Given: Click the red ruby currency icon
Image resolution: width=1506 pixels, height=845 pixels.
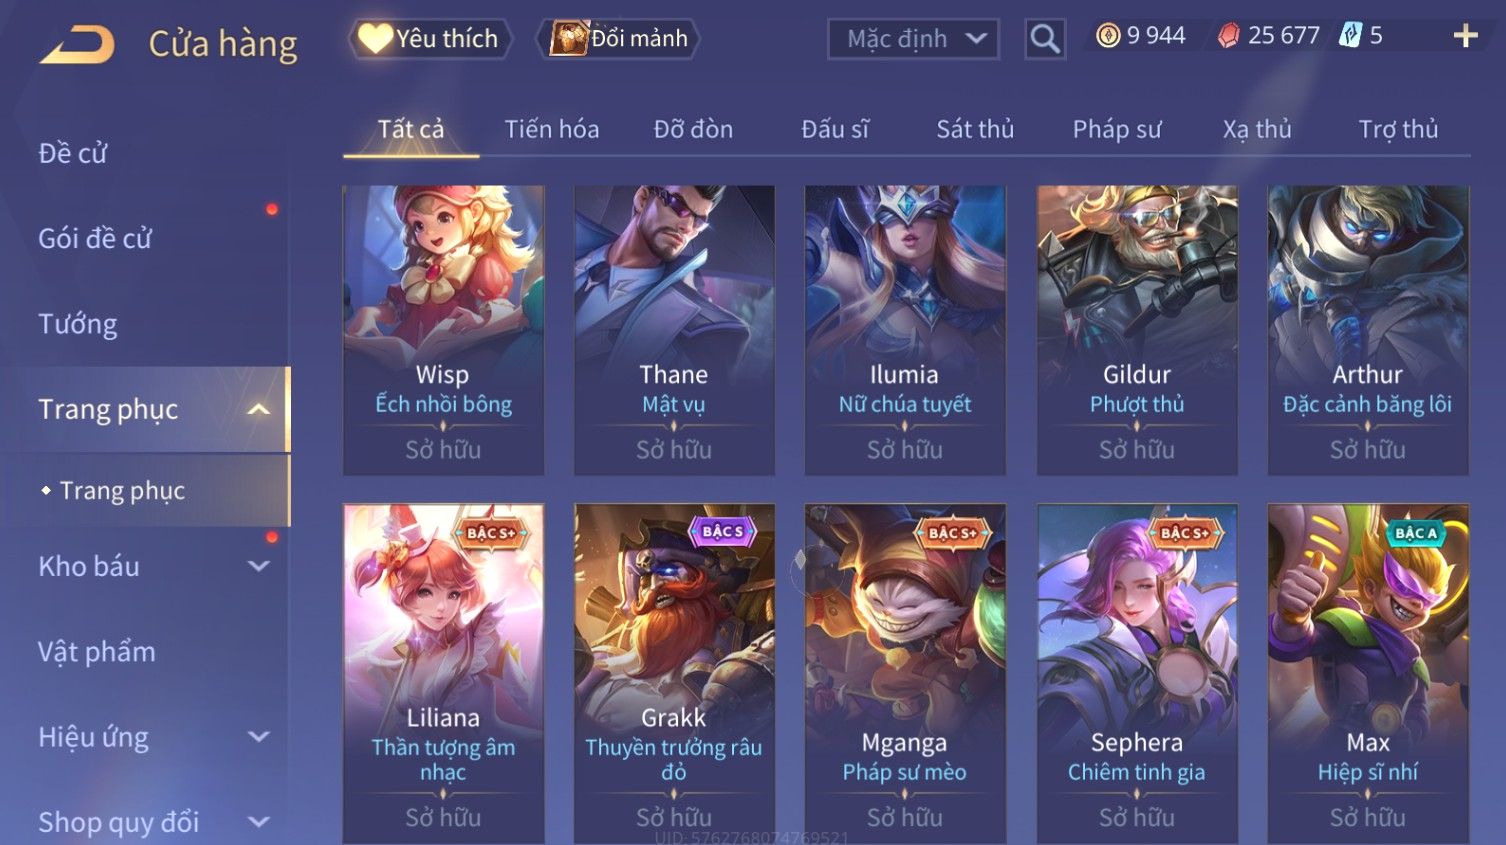Looking at the screenshot, I should click(1229, 36).
